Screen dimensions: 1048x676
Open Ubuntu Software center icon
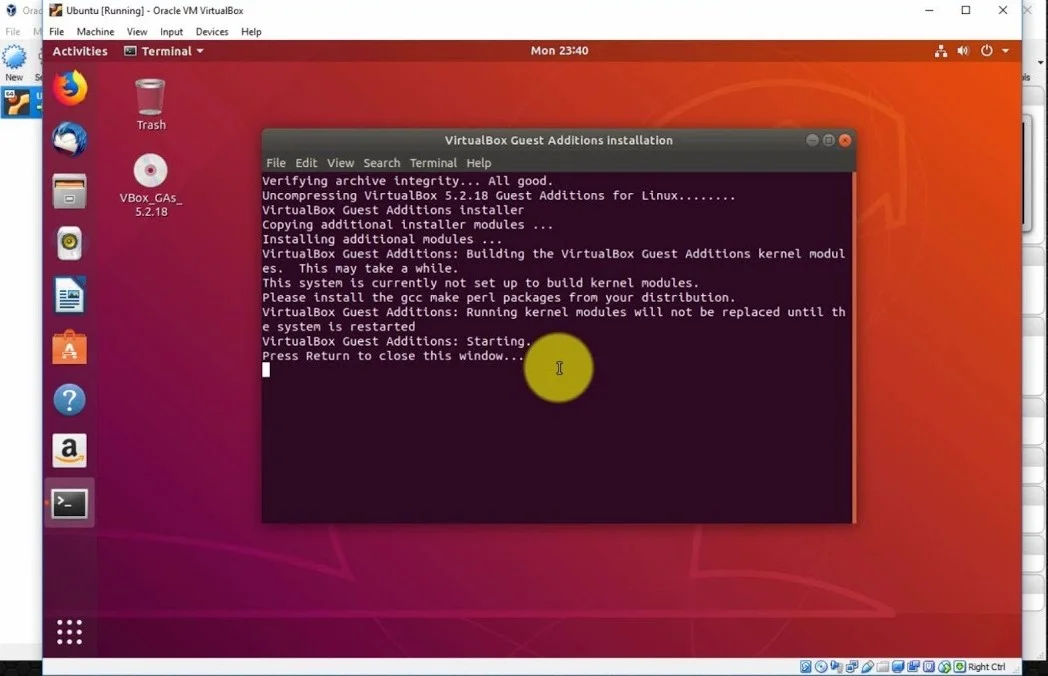point(70,348)
